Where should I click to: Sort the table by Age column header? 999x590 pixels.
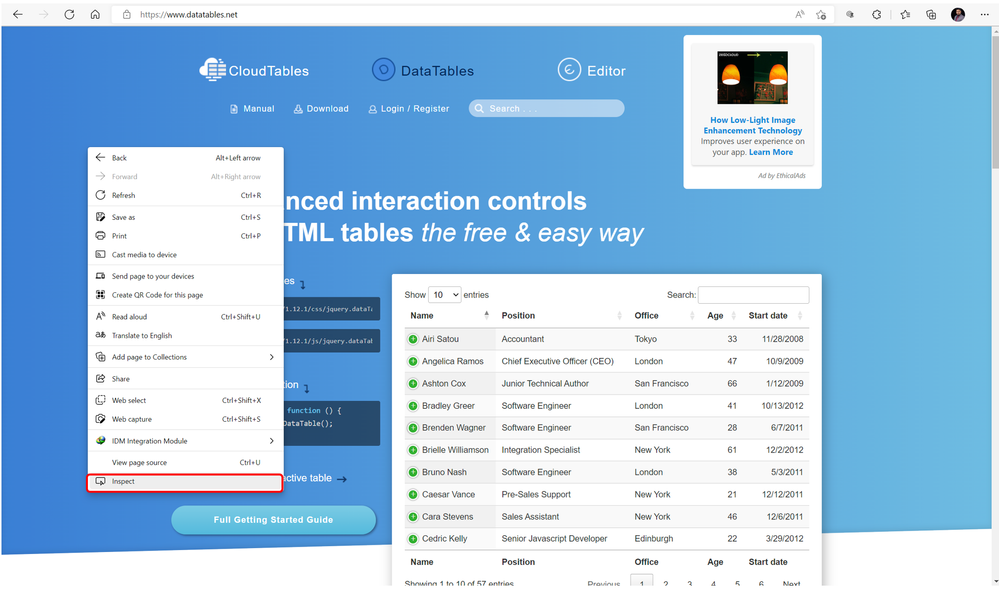(721, 315)
